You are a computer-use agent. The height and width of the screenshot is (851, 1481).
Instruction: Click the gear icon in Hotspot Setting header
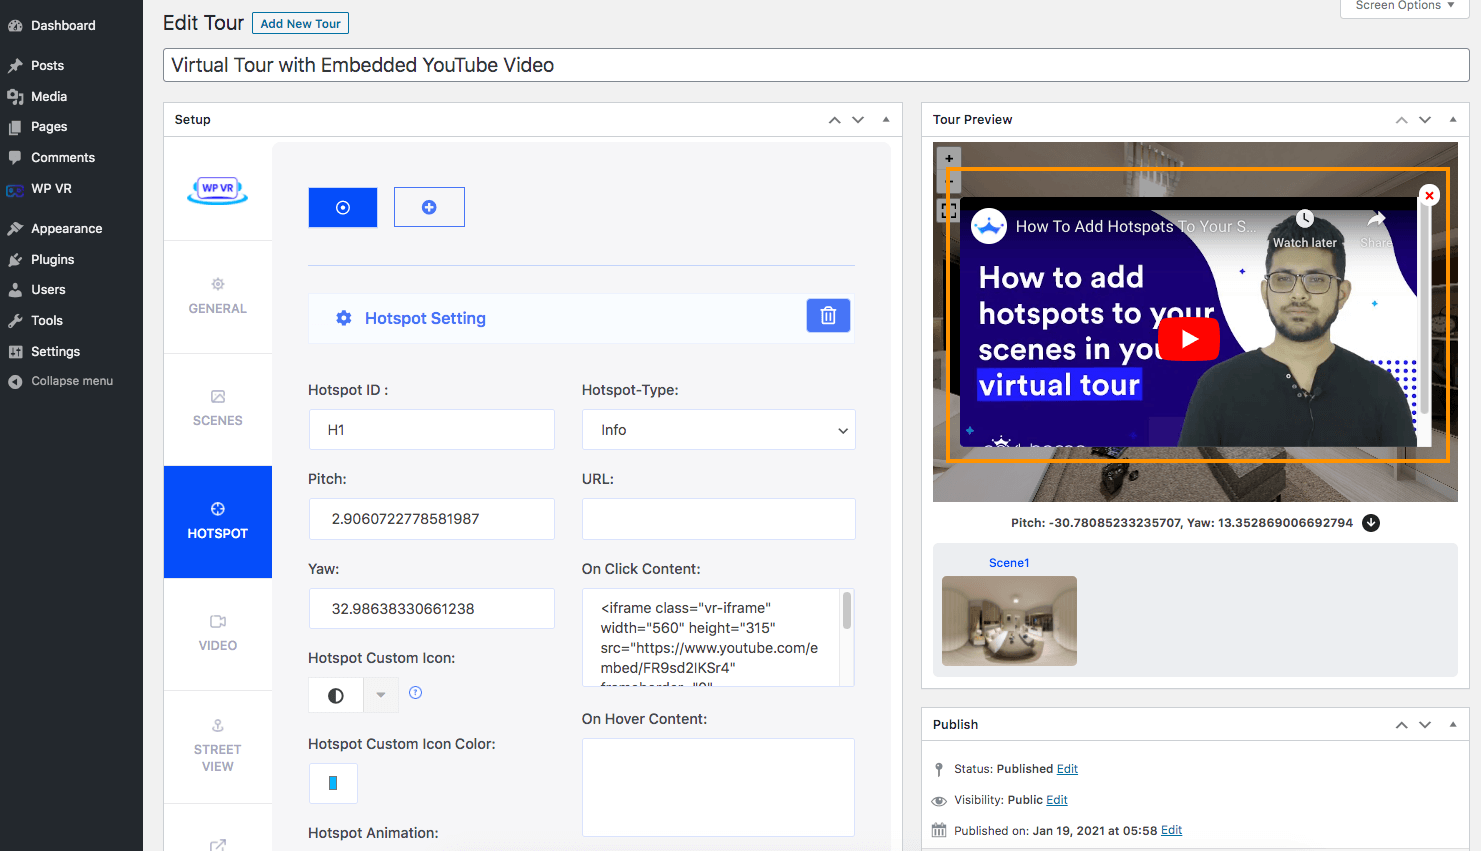(344, 318)
